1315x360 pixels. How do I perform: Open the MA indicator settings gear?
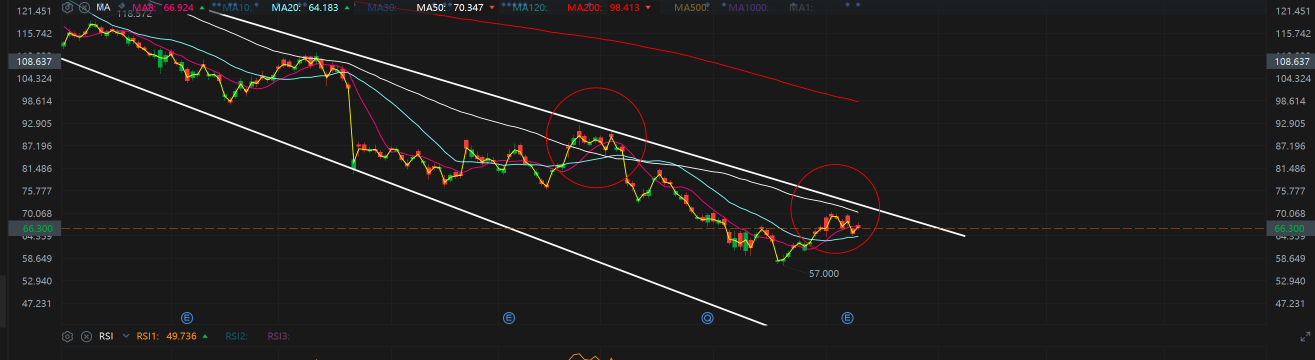[67, 7]
